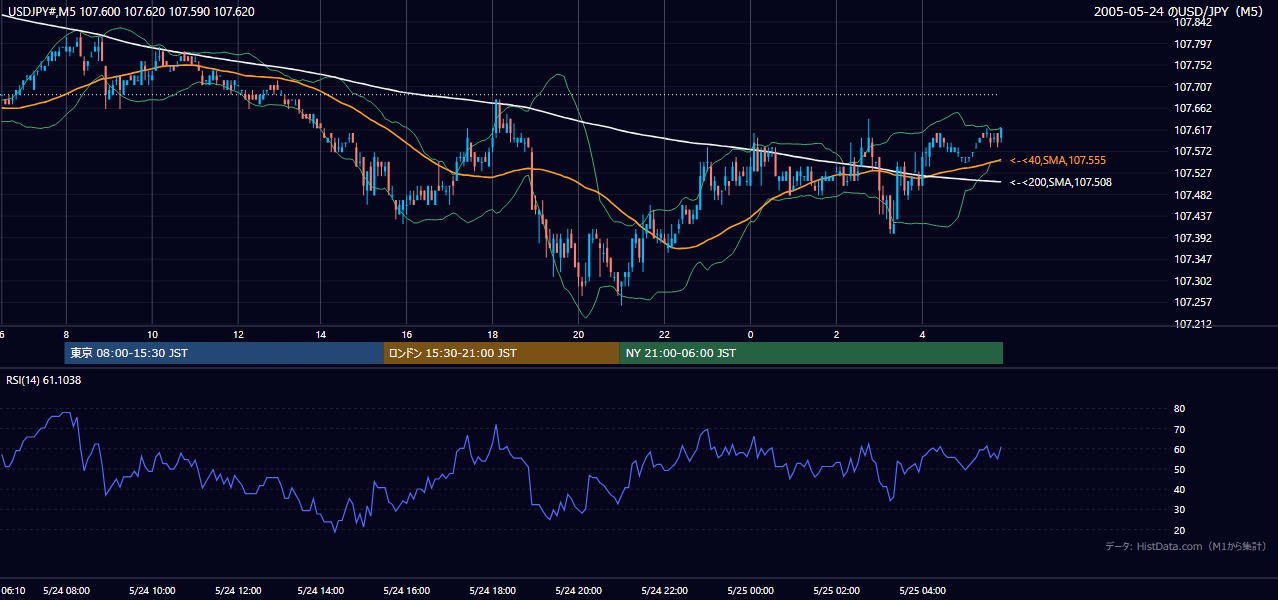Select the 2005-05-24 のUSD/JPY (M5) heading
Image resolution: width=1278 pixels, height=600 pixels.
1180,12
